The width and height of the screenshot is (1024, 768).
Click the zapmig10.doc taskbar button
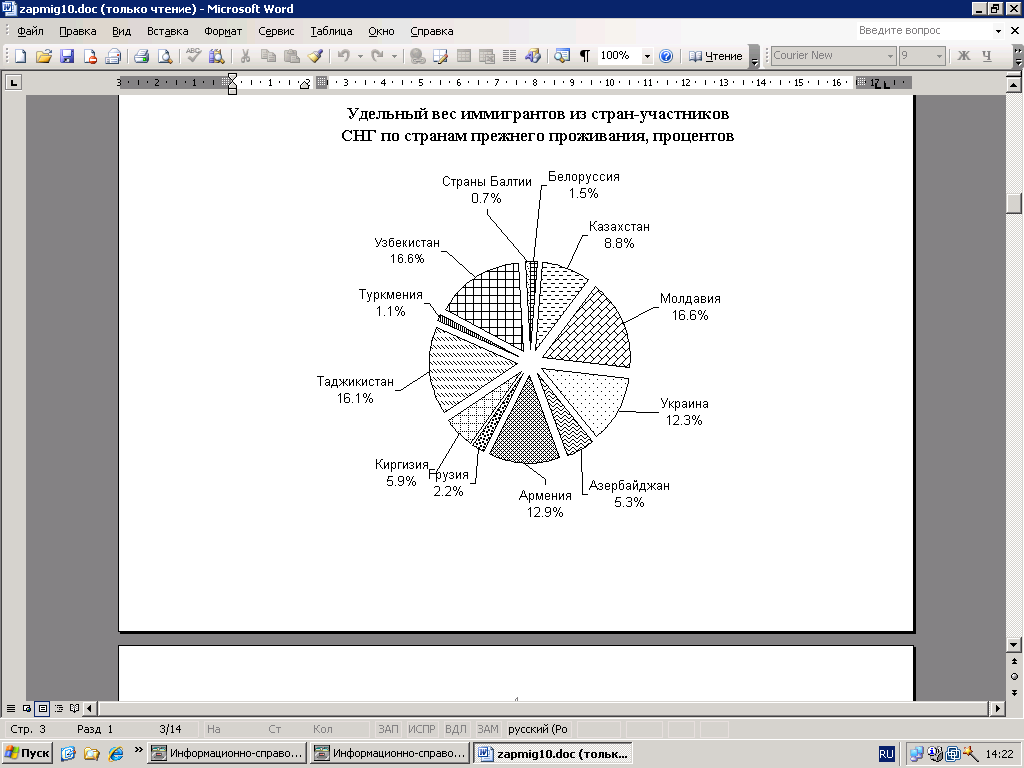(x=553, y=753)
